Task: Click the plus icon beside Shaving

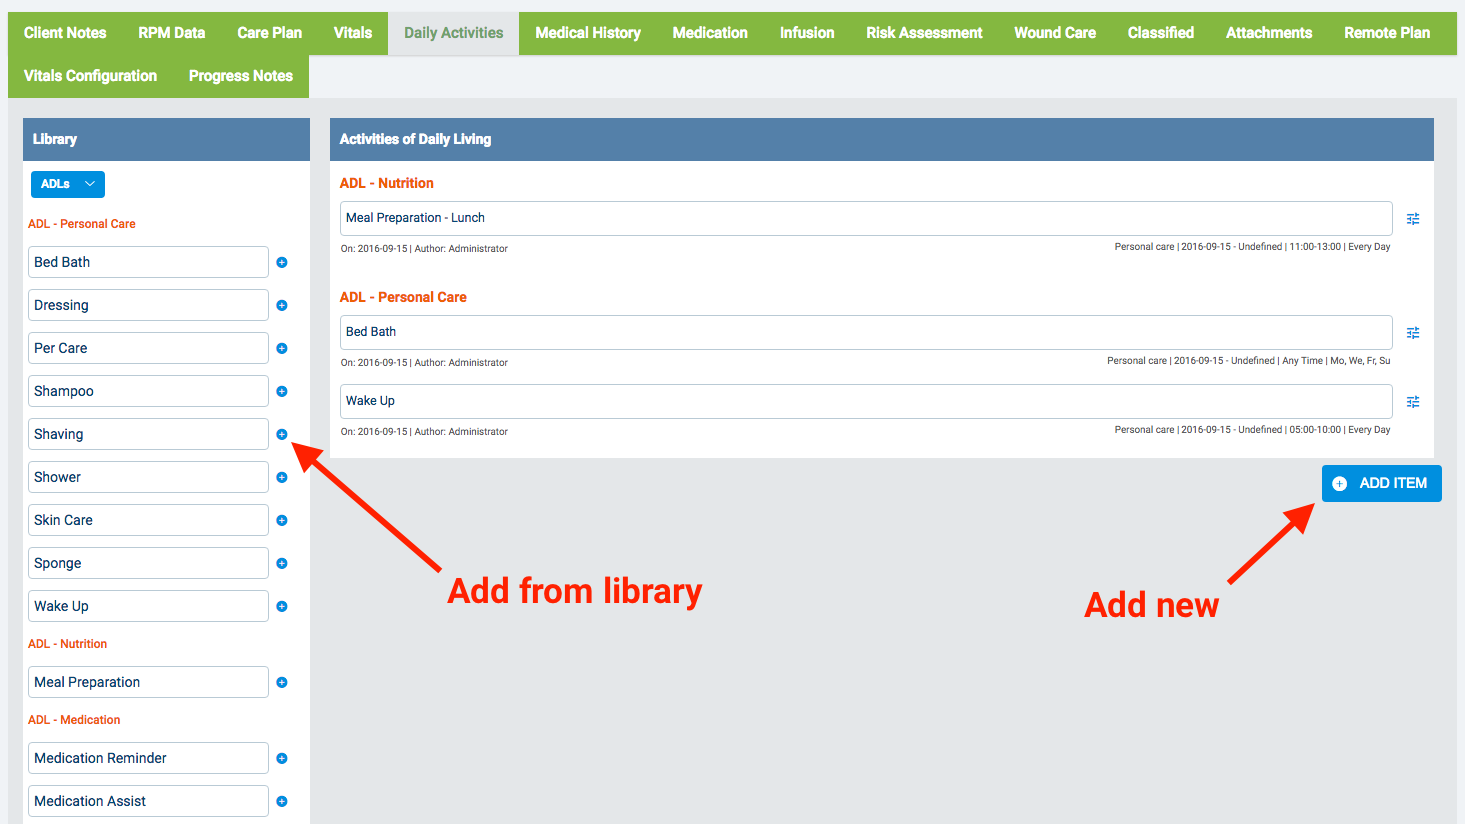Action: (x=282, y=435)
